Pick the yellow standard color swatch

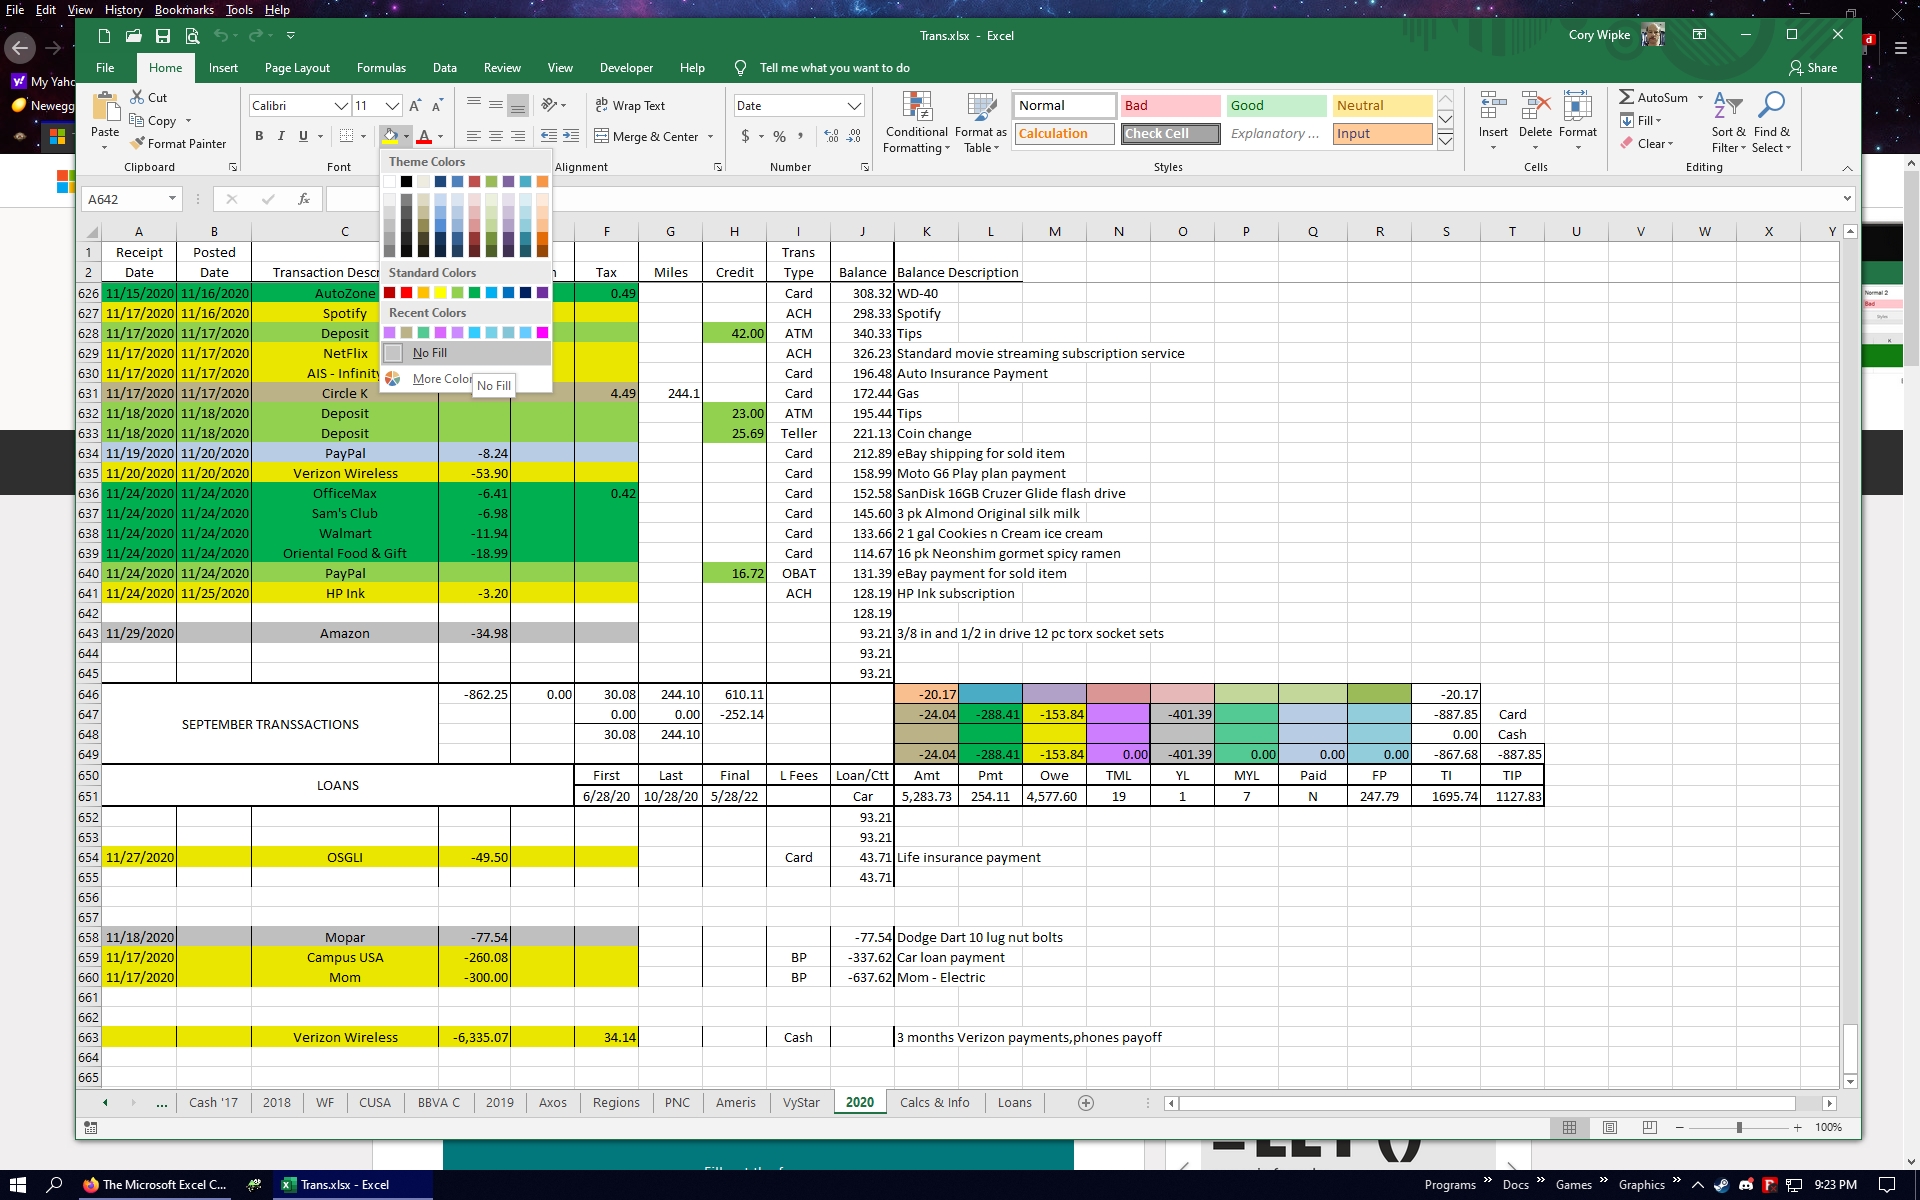click(440, 293)
